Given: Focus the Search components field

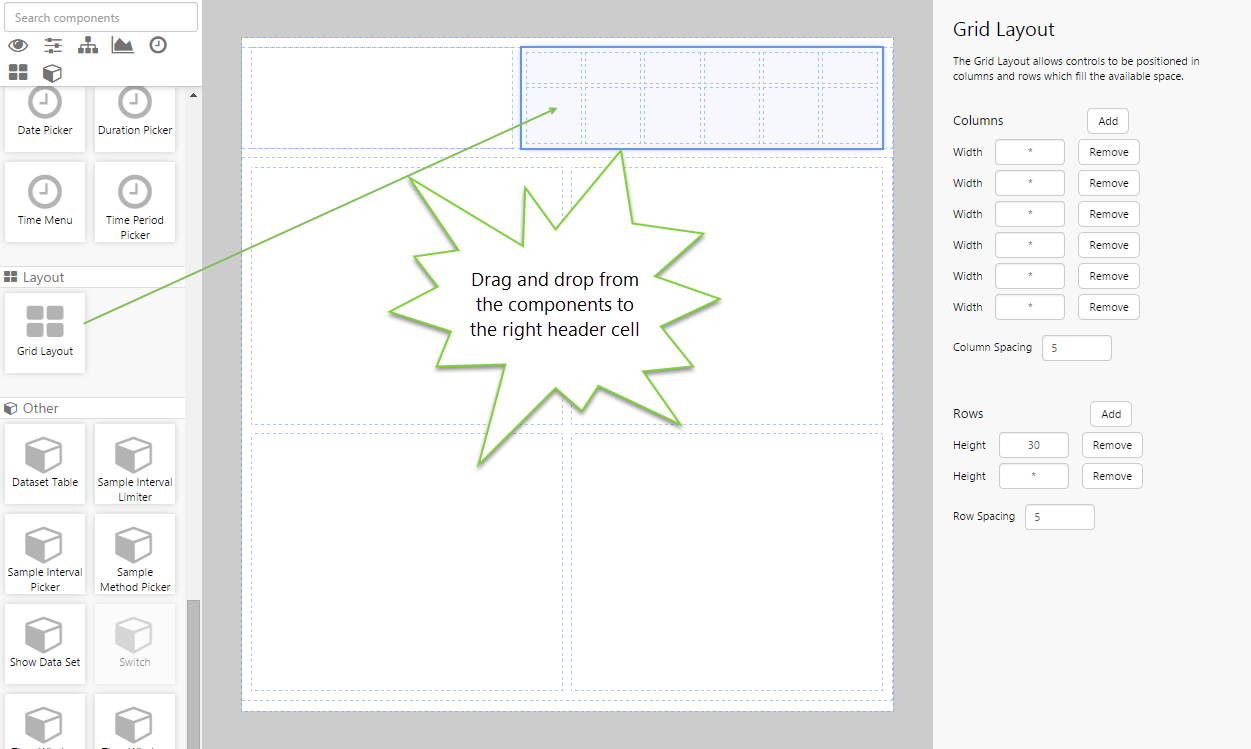Looking at the screenshot, I should (x=100, y=17).
